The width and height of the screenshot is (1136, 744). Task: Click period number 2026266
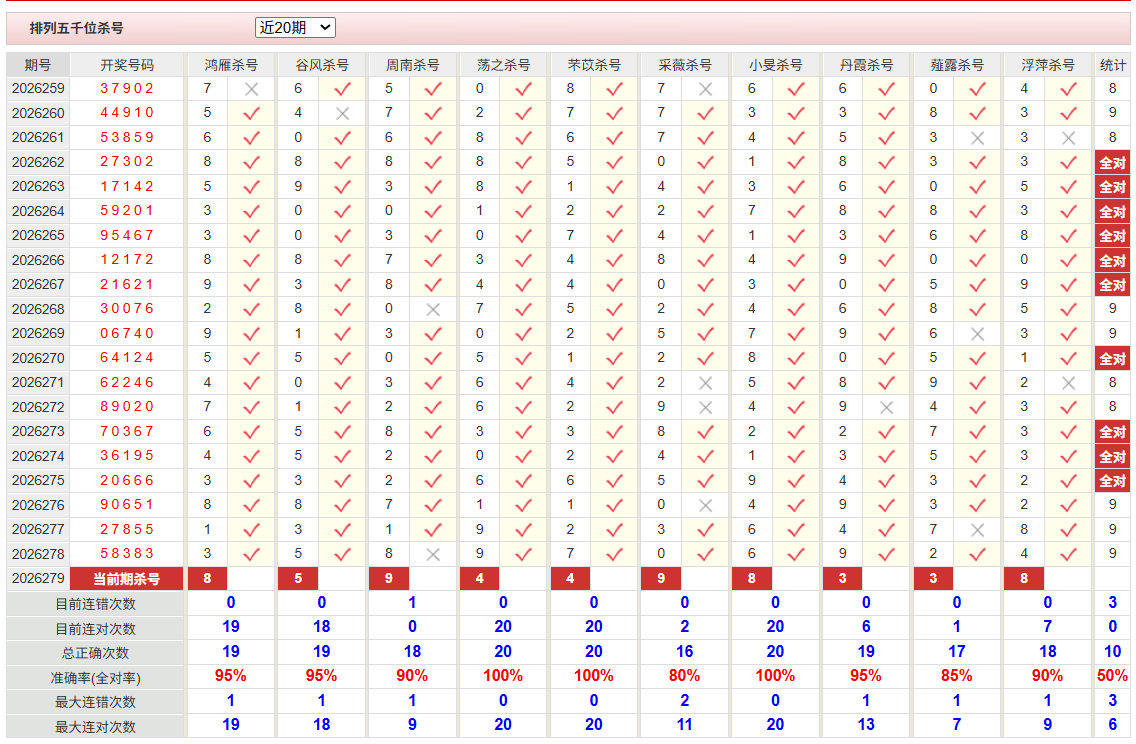(x=38, y=260)
